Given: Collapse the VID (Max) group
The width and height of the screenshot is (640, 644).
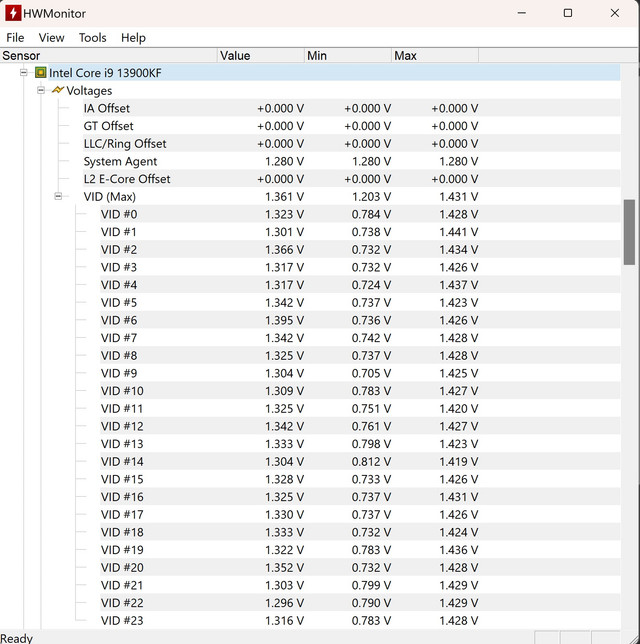Looking at the screenshot, I should pyautogui.click(x=58, y=196).
